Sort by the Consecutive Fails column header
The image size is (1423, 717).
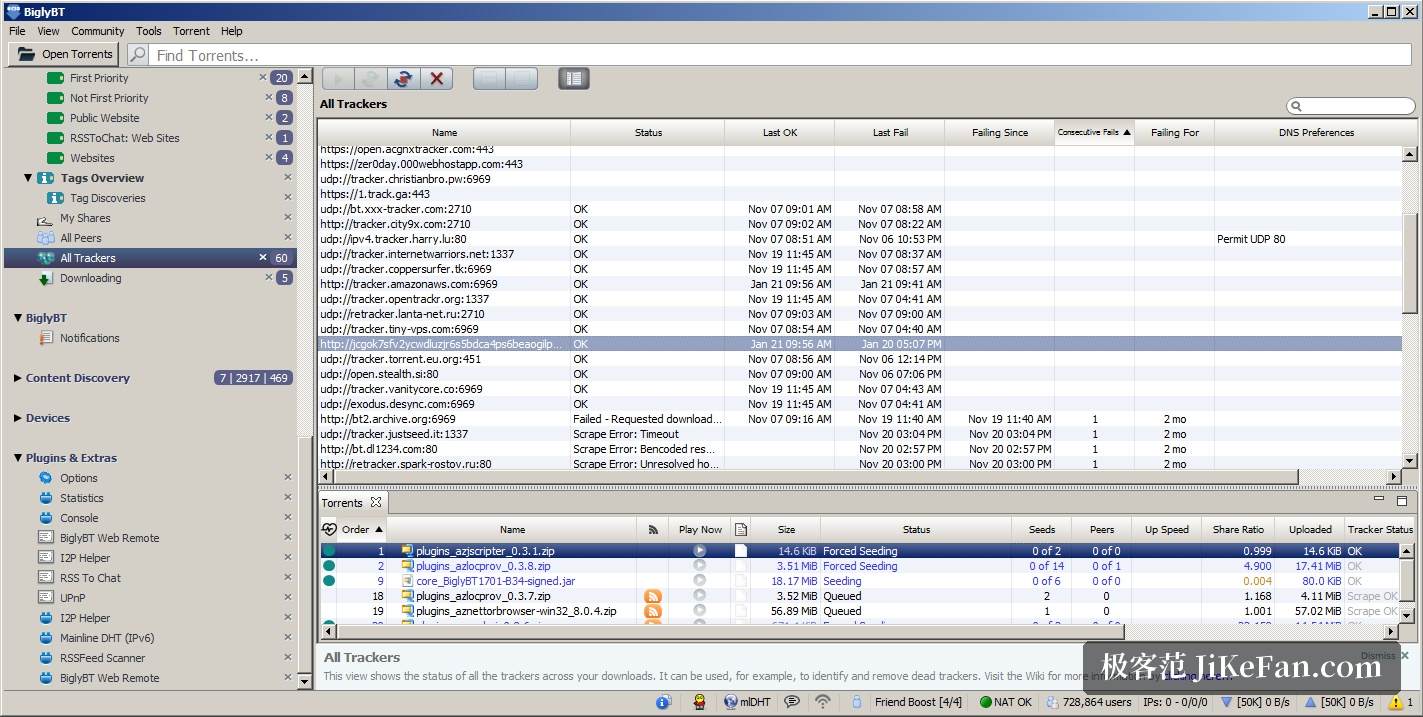tap(1094, 132)
